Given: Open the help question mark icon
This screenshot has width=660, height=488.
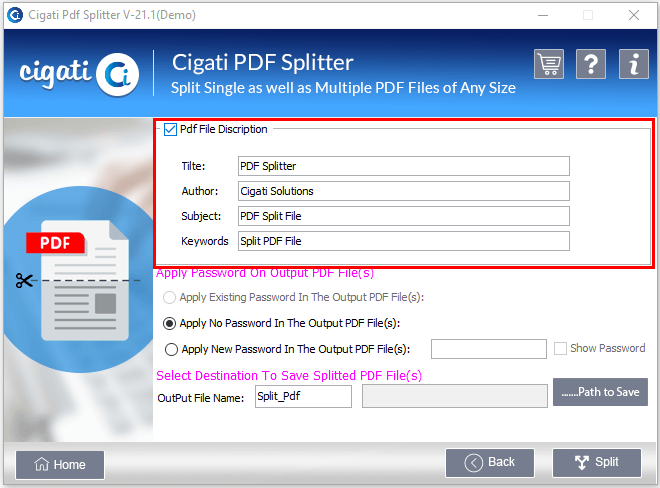Looking at the screenshot, I should point(591,64).
